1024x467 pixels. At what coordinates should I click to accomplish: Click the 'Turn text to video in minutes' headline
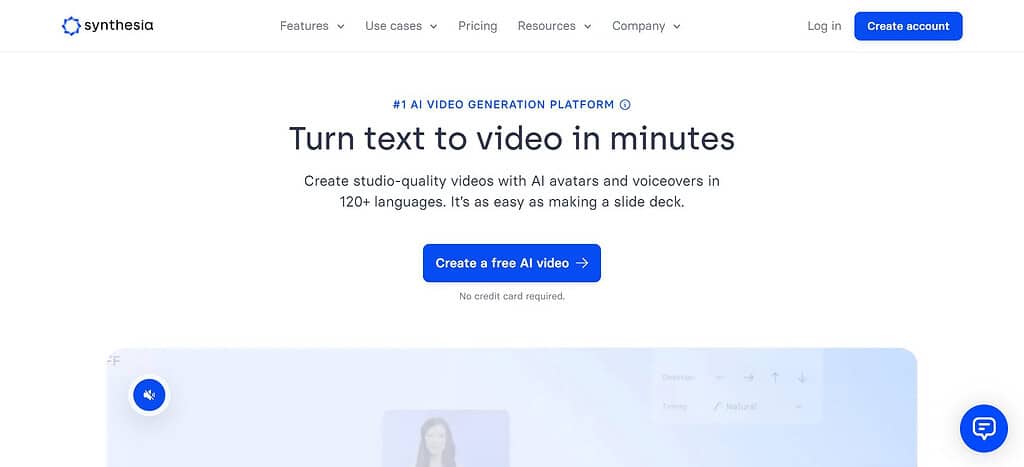(512, 138)
